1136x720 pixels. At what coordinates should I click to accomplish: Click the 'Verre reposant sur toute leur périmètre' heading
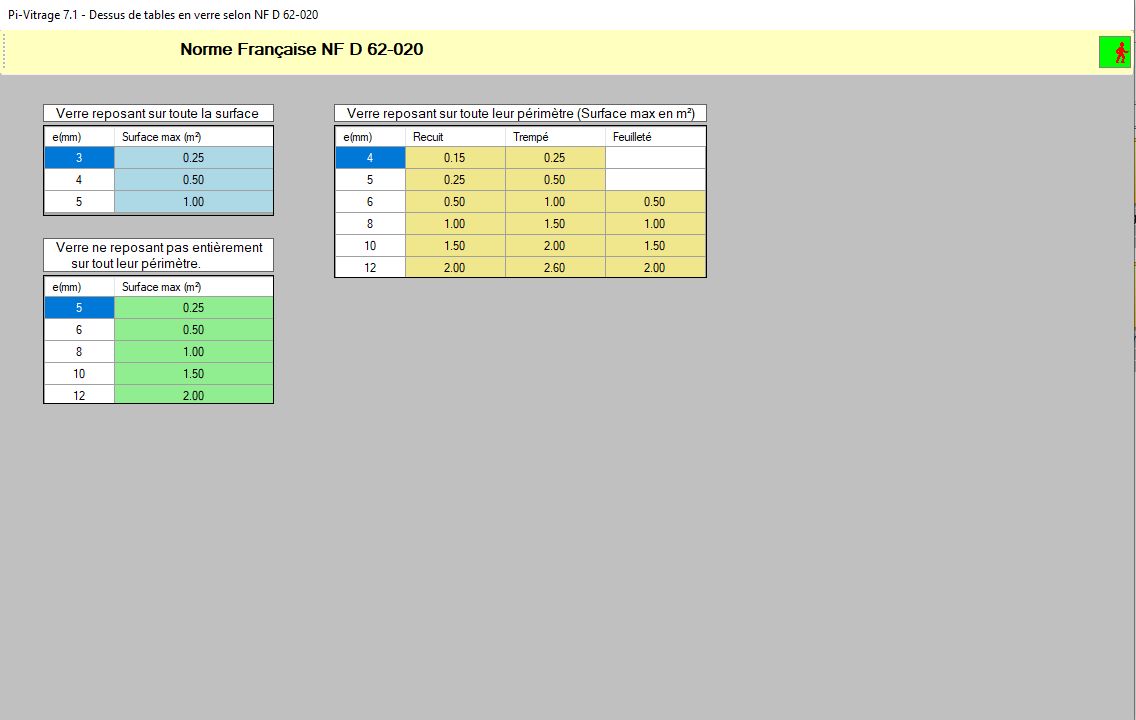click(520, 113)
